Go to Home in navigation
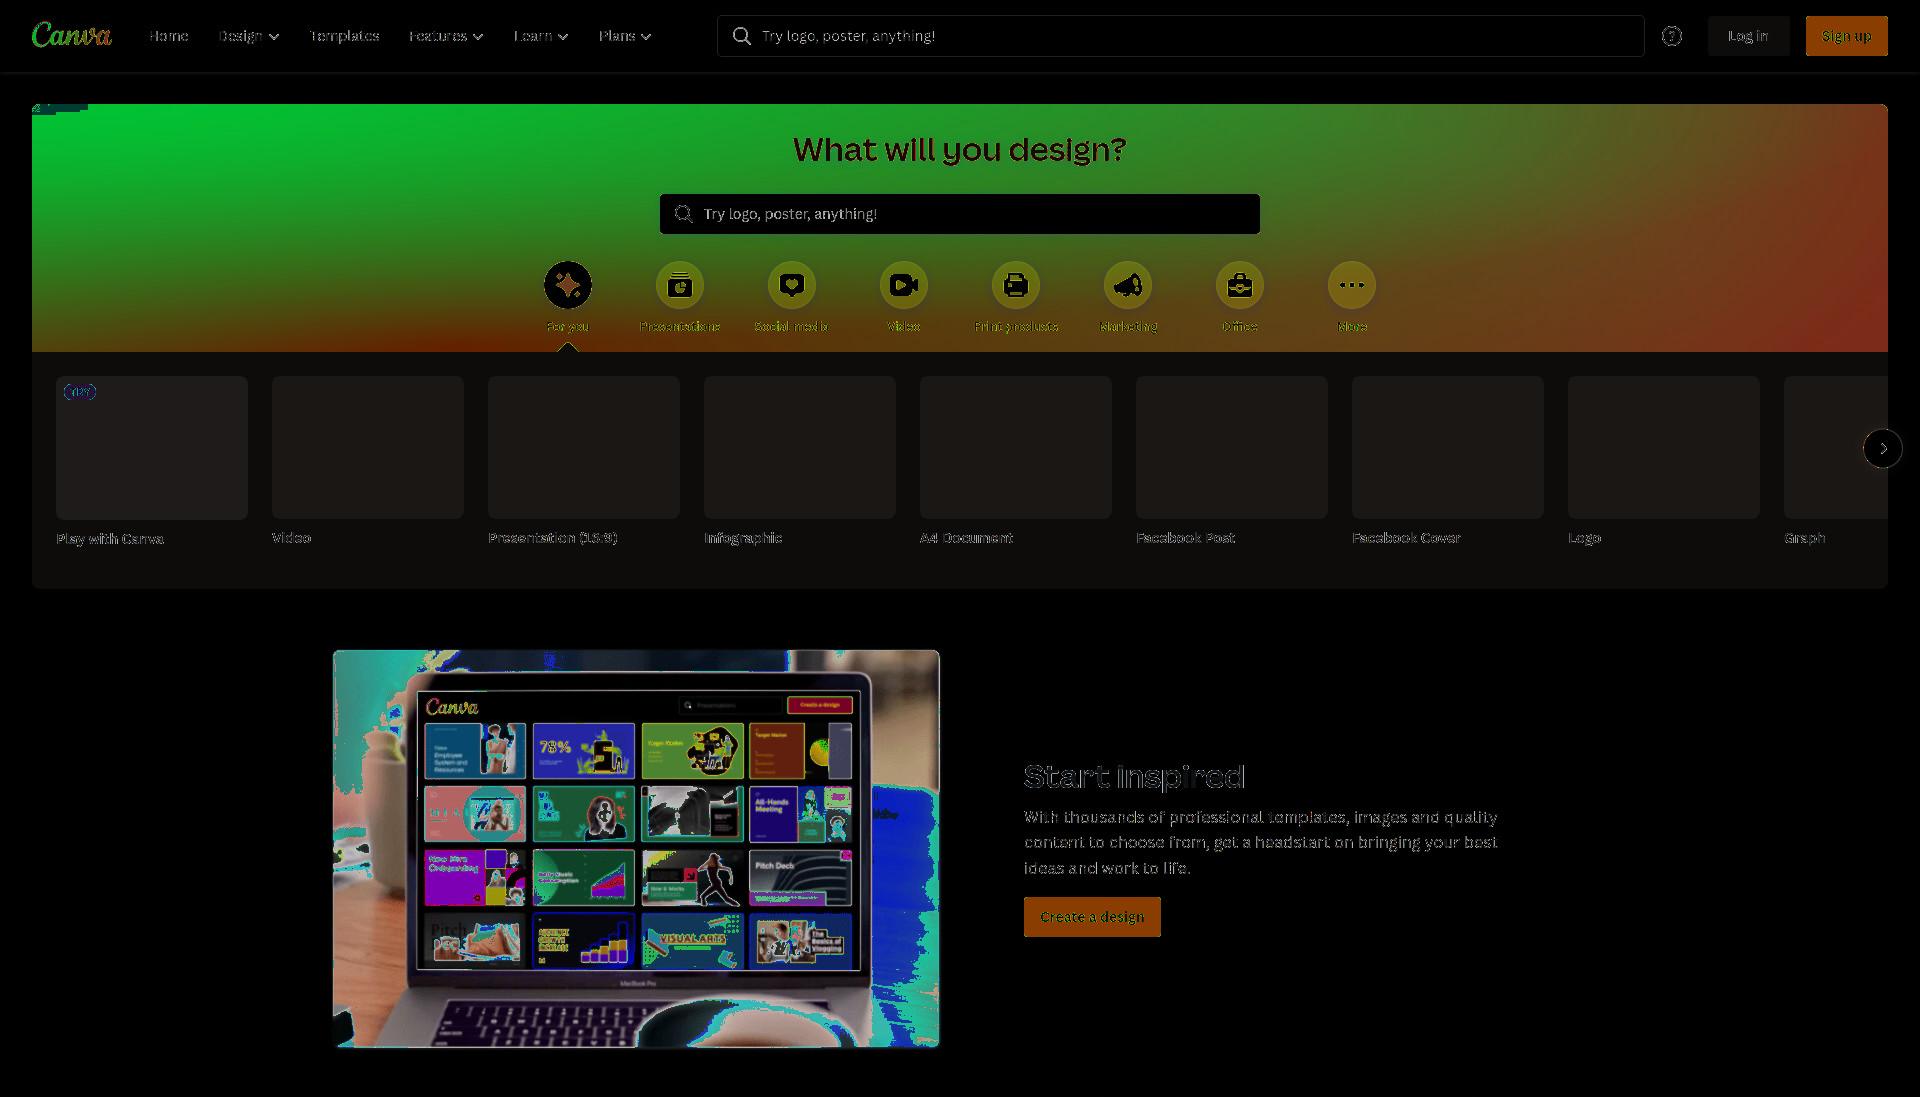1920x1097 pixels. [168, 36]
